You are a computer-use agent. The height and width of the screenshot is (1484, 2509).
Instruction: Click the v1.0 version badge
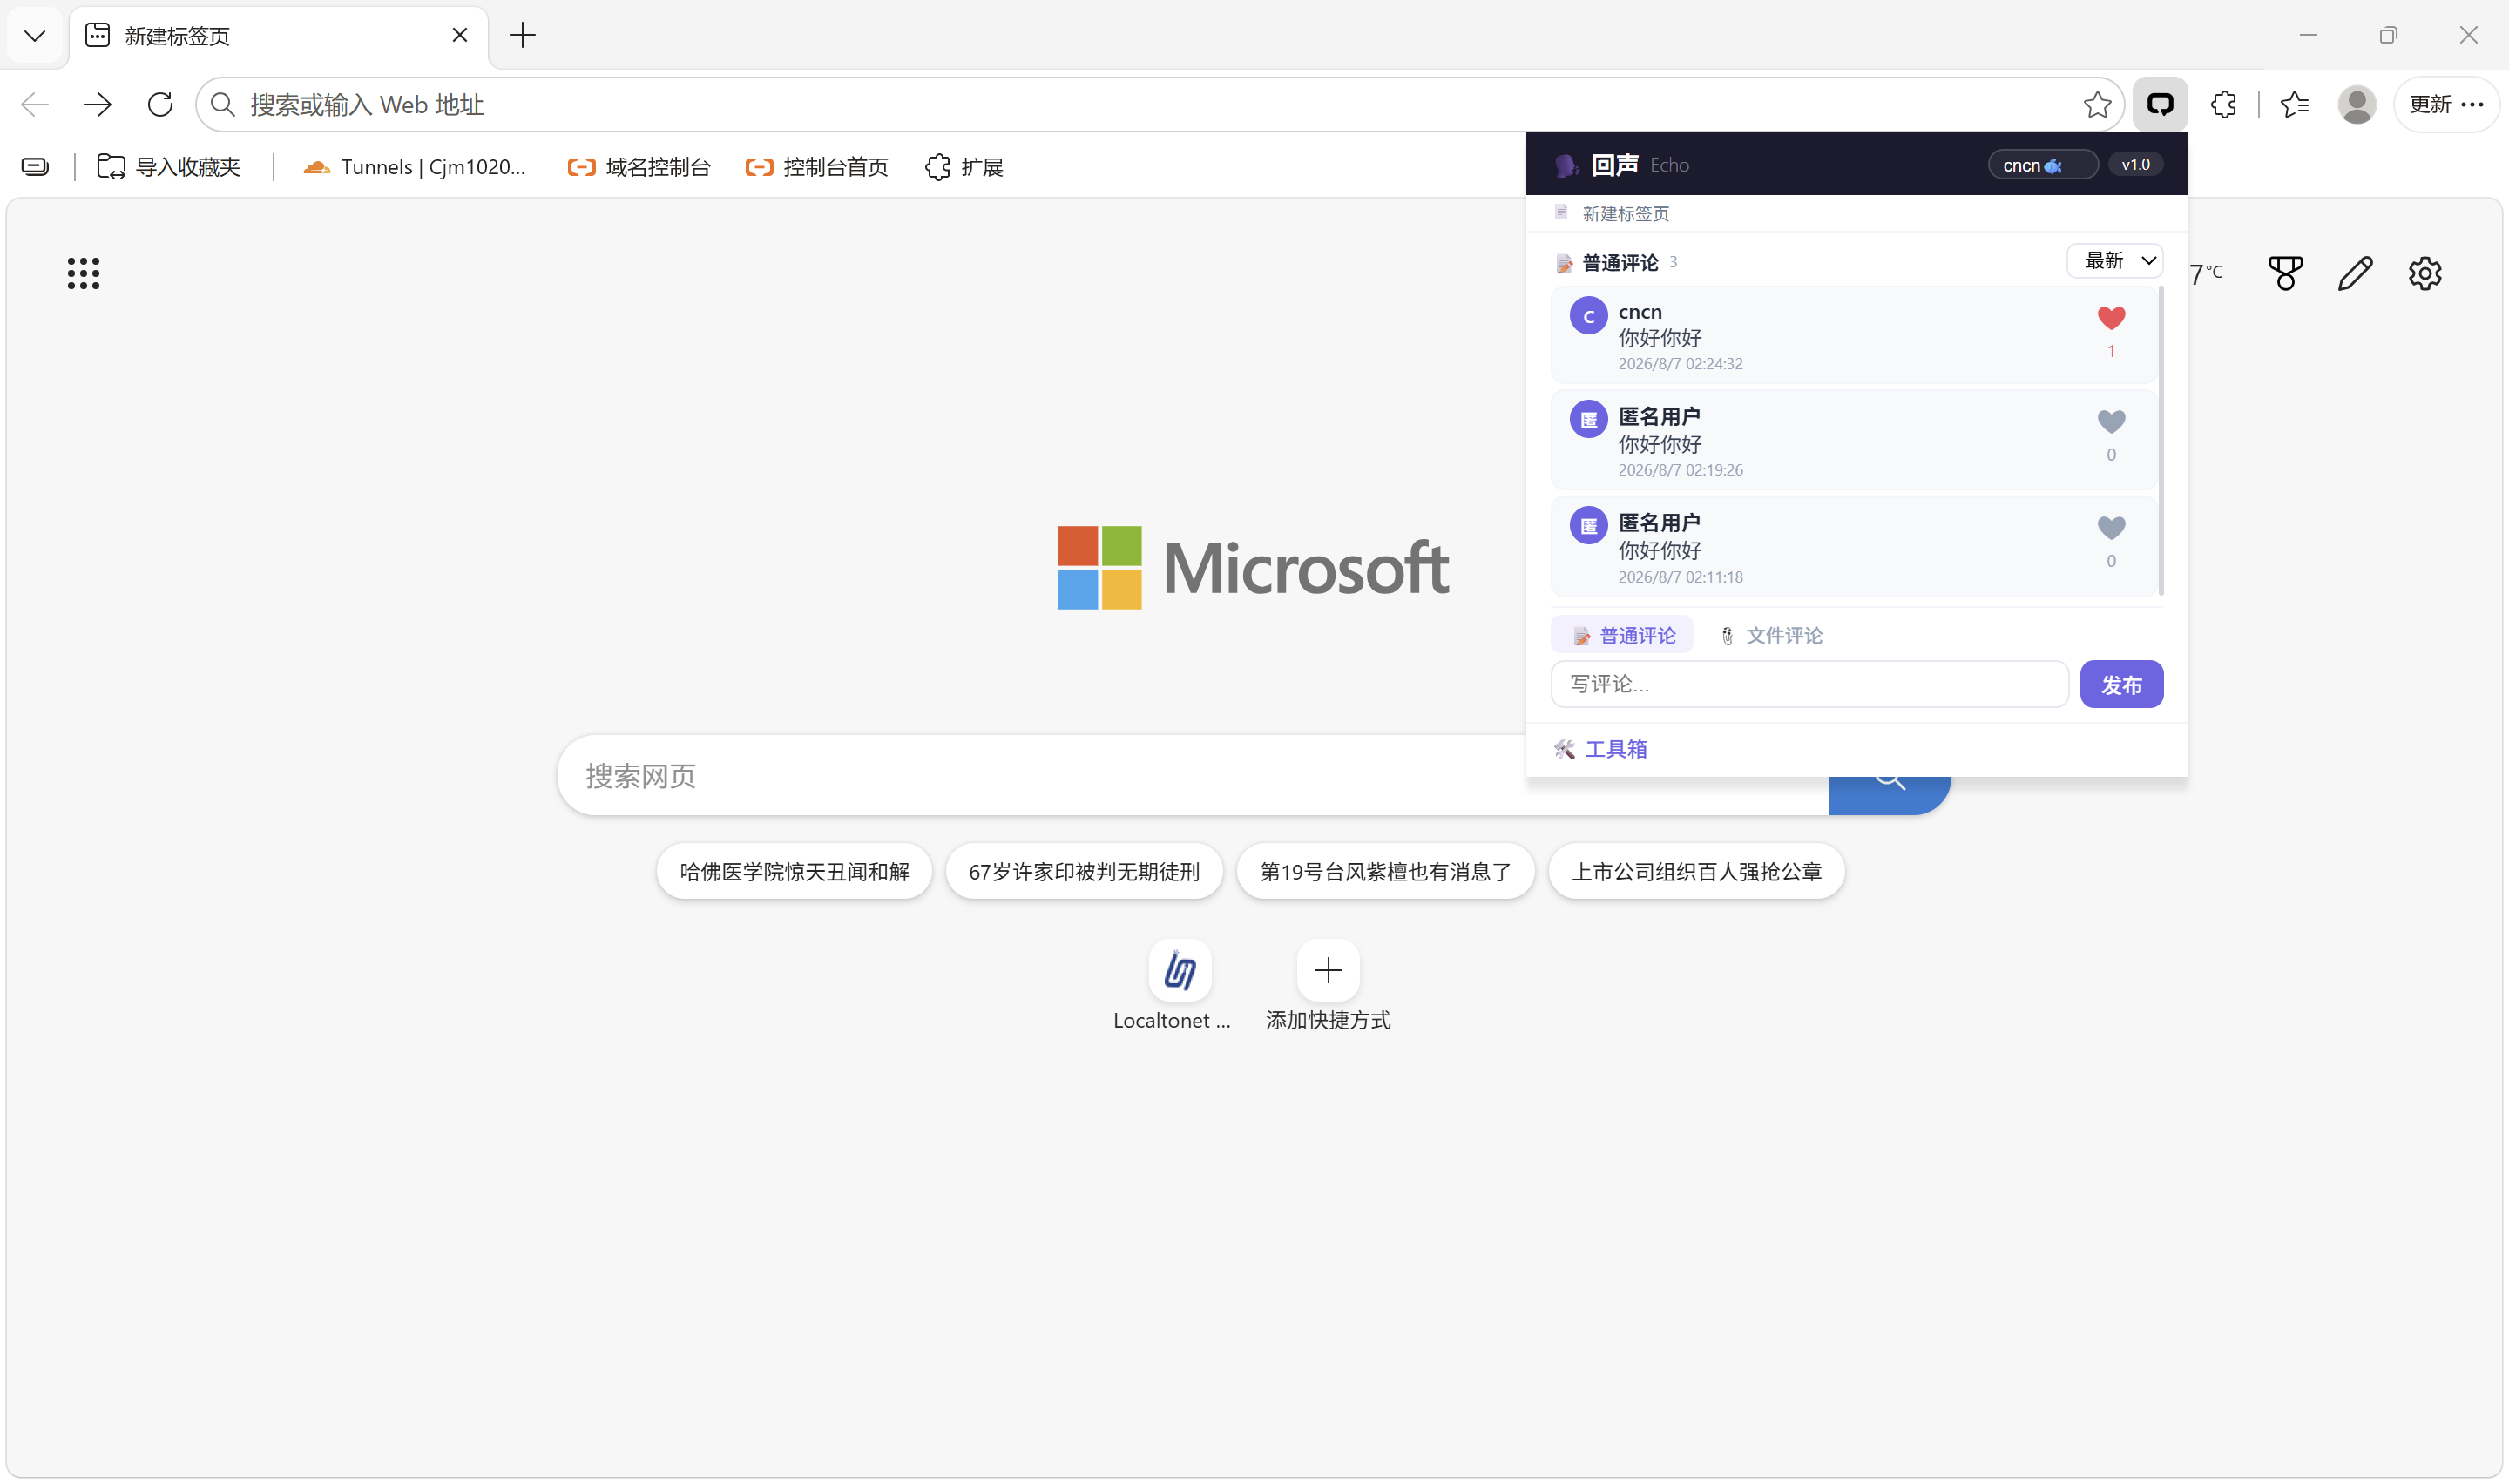[2135, 164]
